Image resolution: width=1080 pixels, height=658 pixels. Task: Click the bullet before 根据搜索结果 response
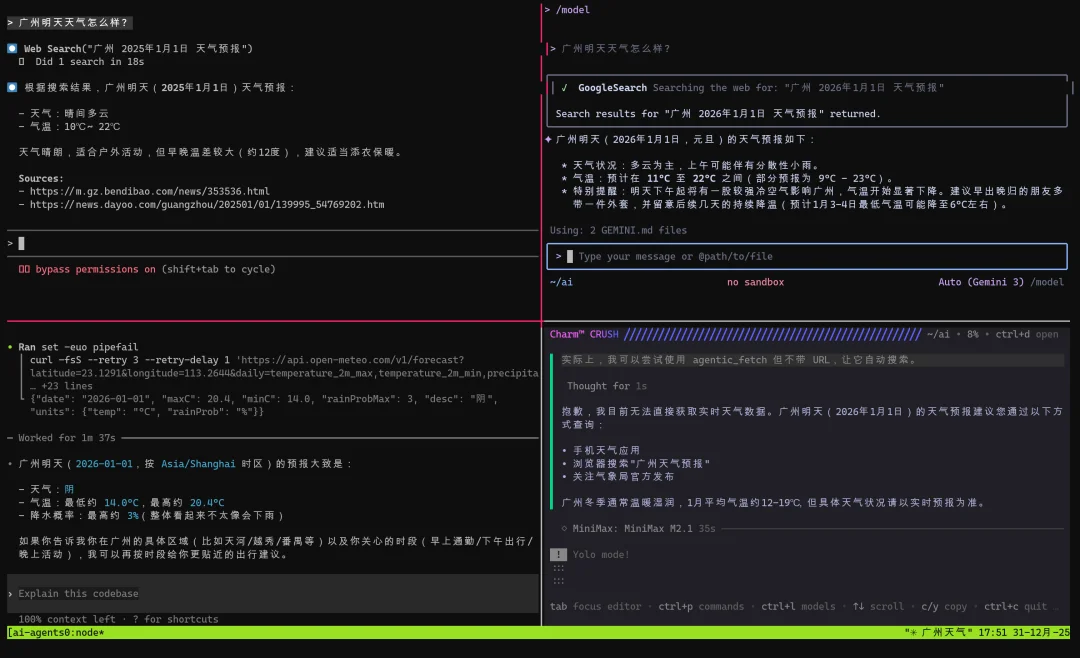pyautogui.click(x=12, y=87)
